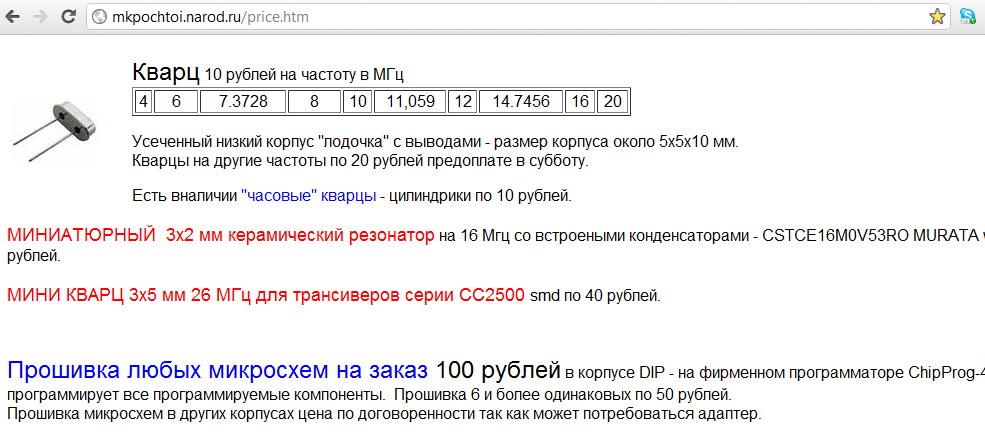The height and width of the screenshot is (432, 985).
Task: Click the 20 MHz frequency cell
Action: point(613,101)
